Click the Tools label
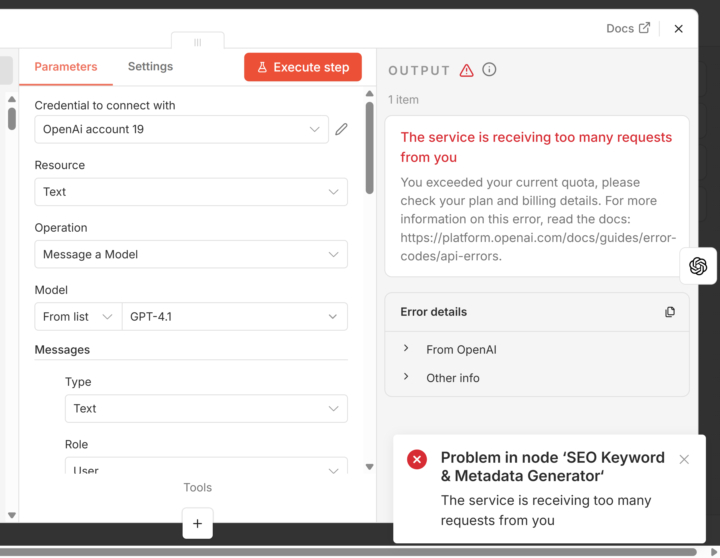720x558 pixels. 197,488
